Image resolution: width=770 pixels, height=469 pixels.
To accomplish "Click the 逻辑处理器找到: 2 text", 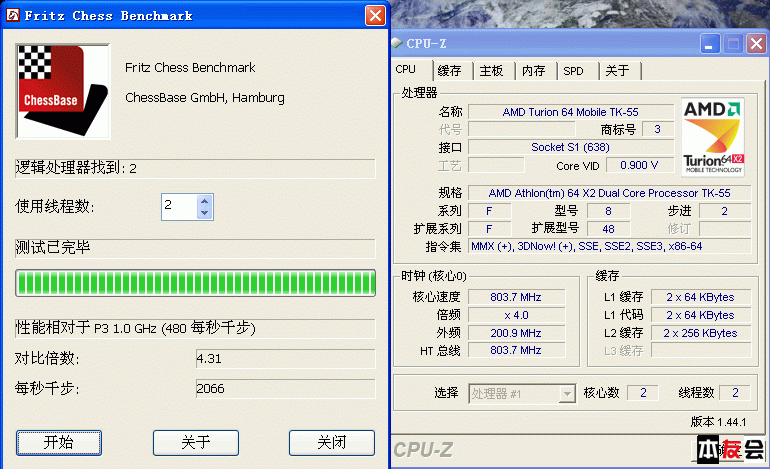I will pos(76,168).
